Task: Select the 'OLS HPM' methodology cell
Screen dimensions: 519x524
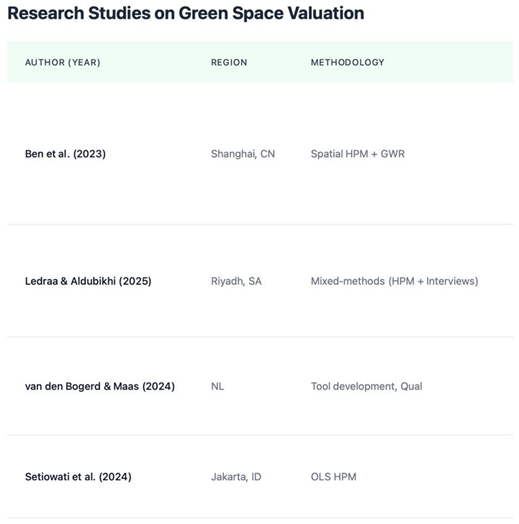Action: (x=334, y=477)
